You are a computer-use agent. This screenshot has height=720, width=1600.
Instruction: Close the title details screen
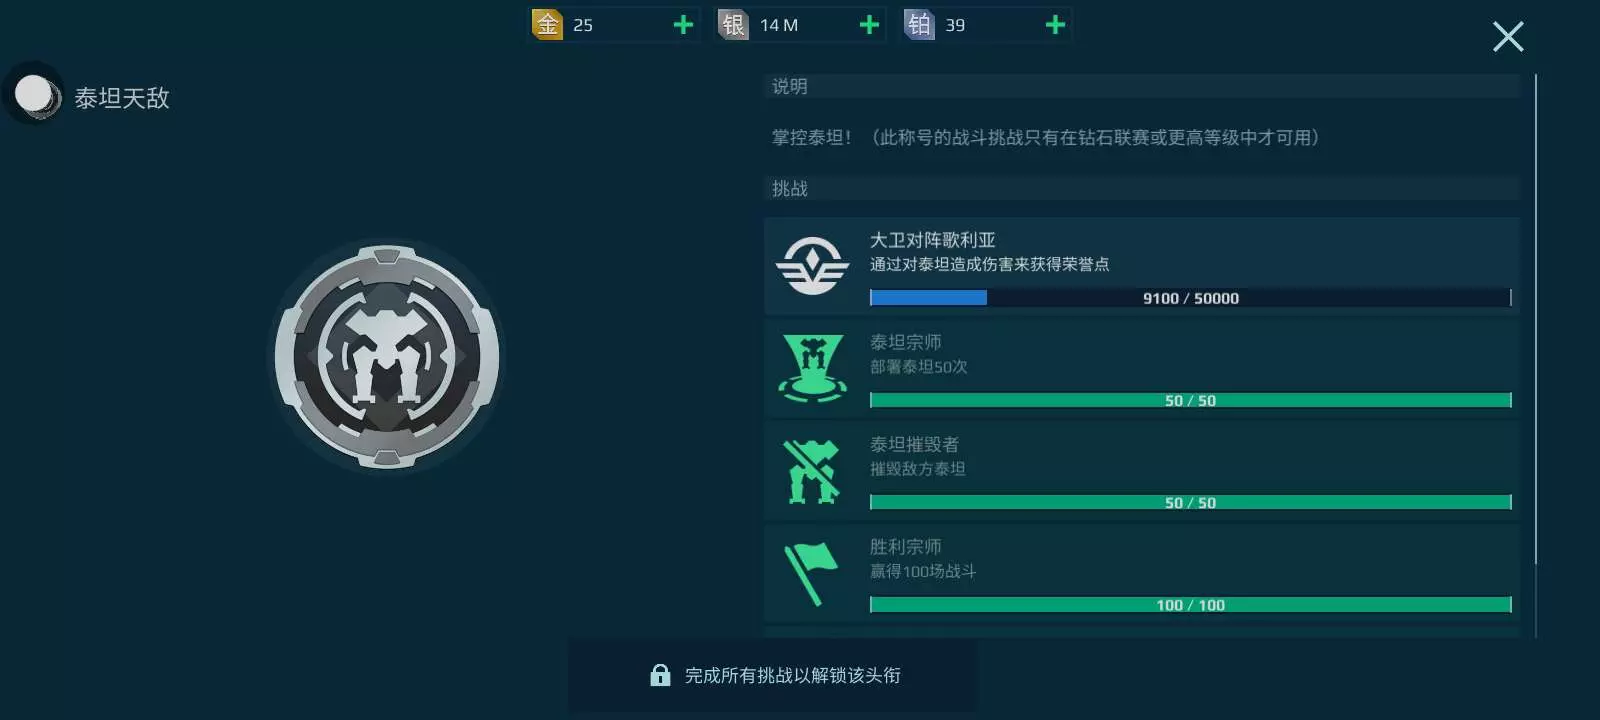click(x=1508, y=37)
